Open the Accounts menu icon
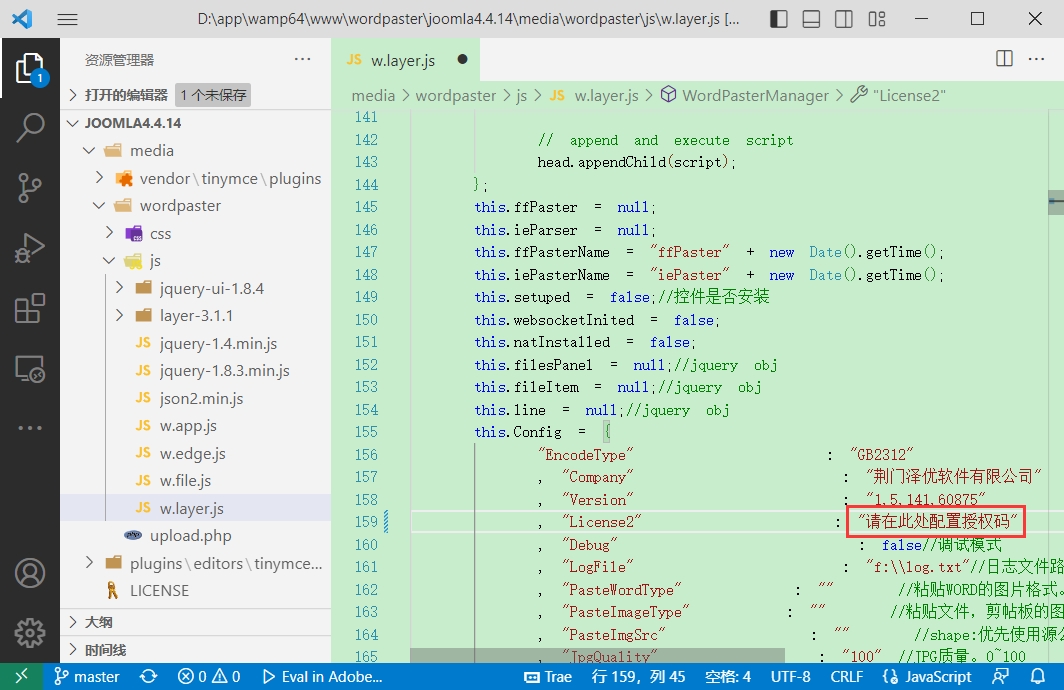This screenshot has height=690, width=1064. (x=30, y=573)
